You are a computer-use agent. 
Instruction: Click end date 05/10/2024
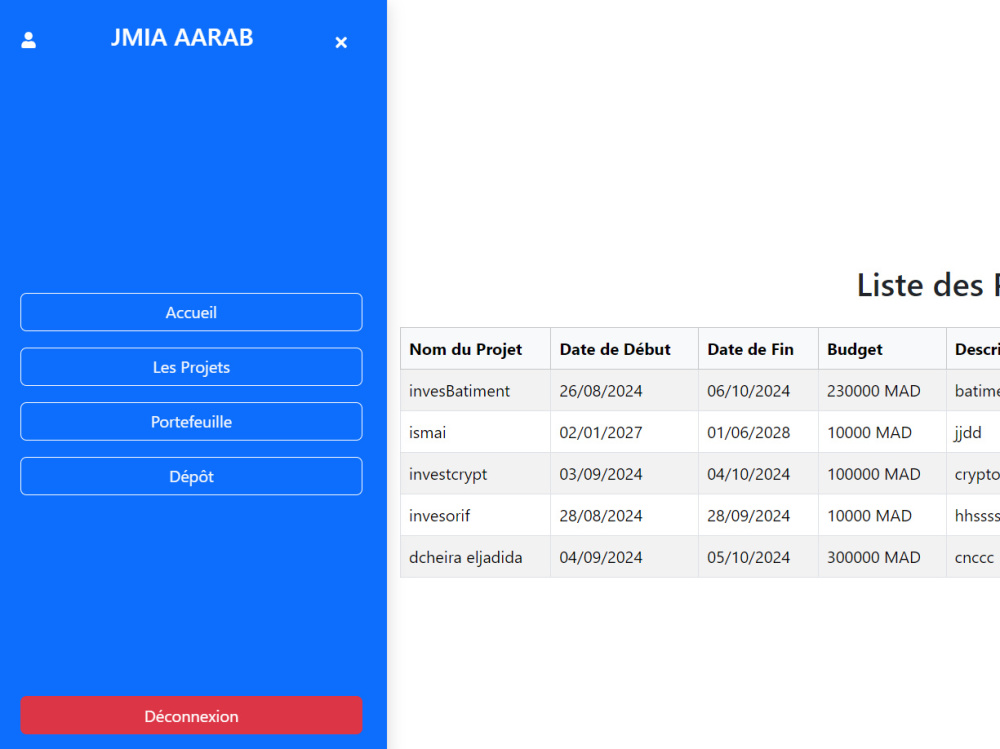click(x=749, y=557)
